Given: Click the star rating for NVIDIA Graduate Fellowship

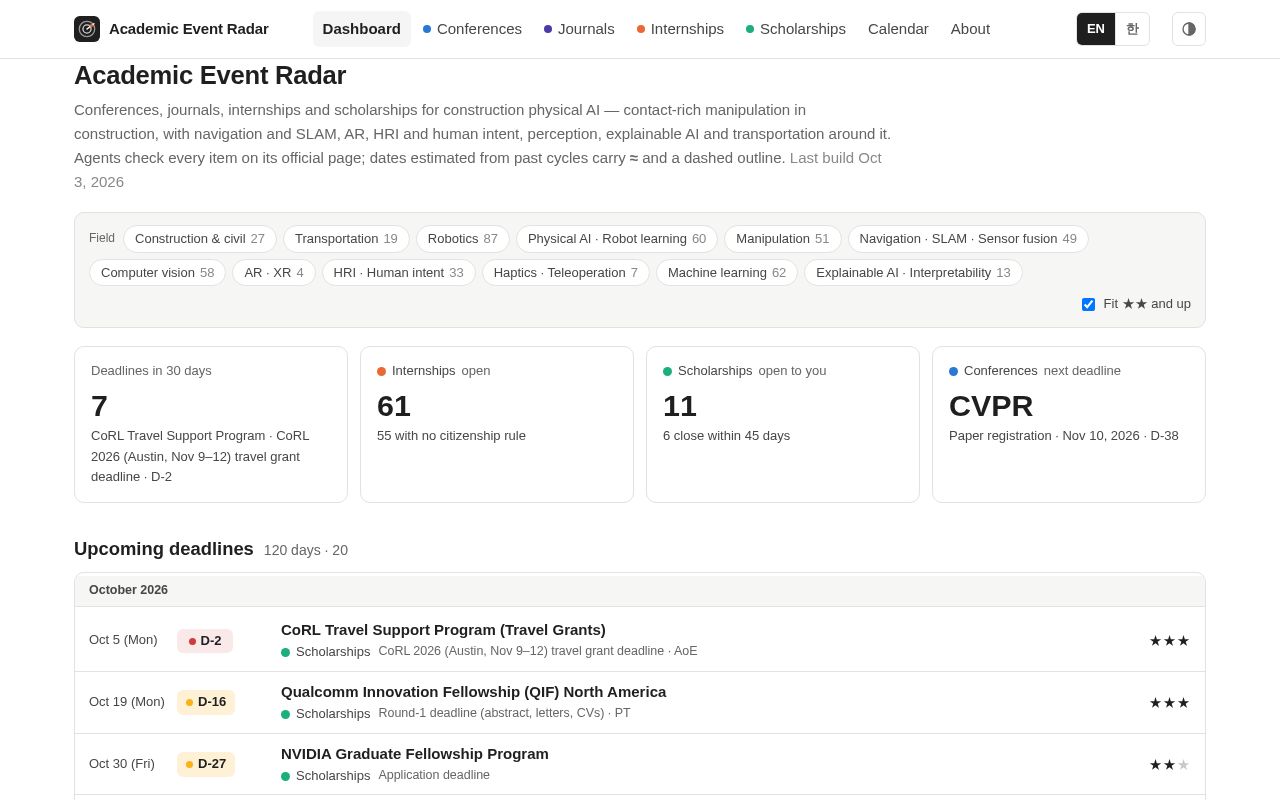Looking at the screenshot, I should (x=1169, y=765).
